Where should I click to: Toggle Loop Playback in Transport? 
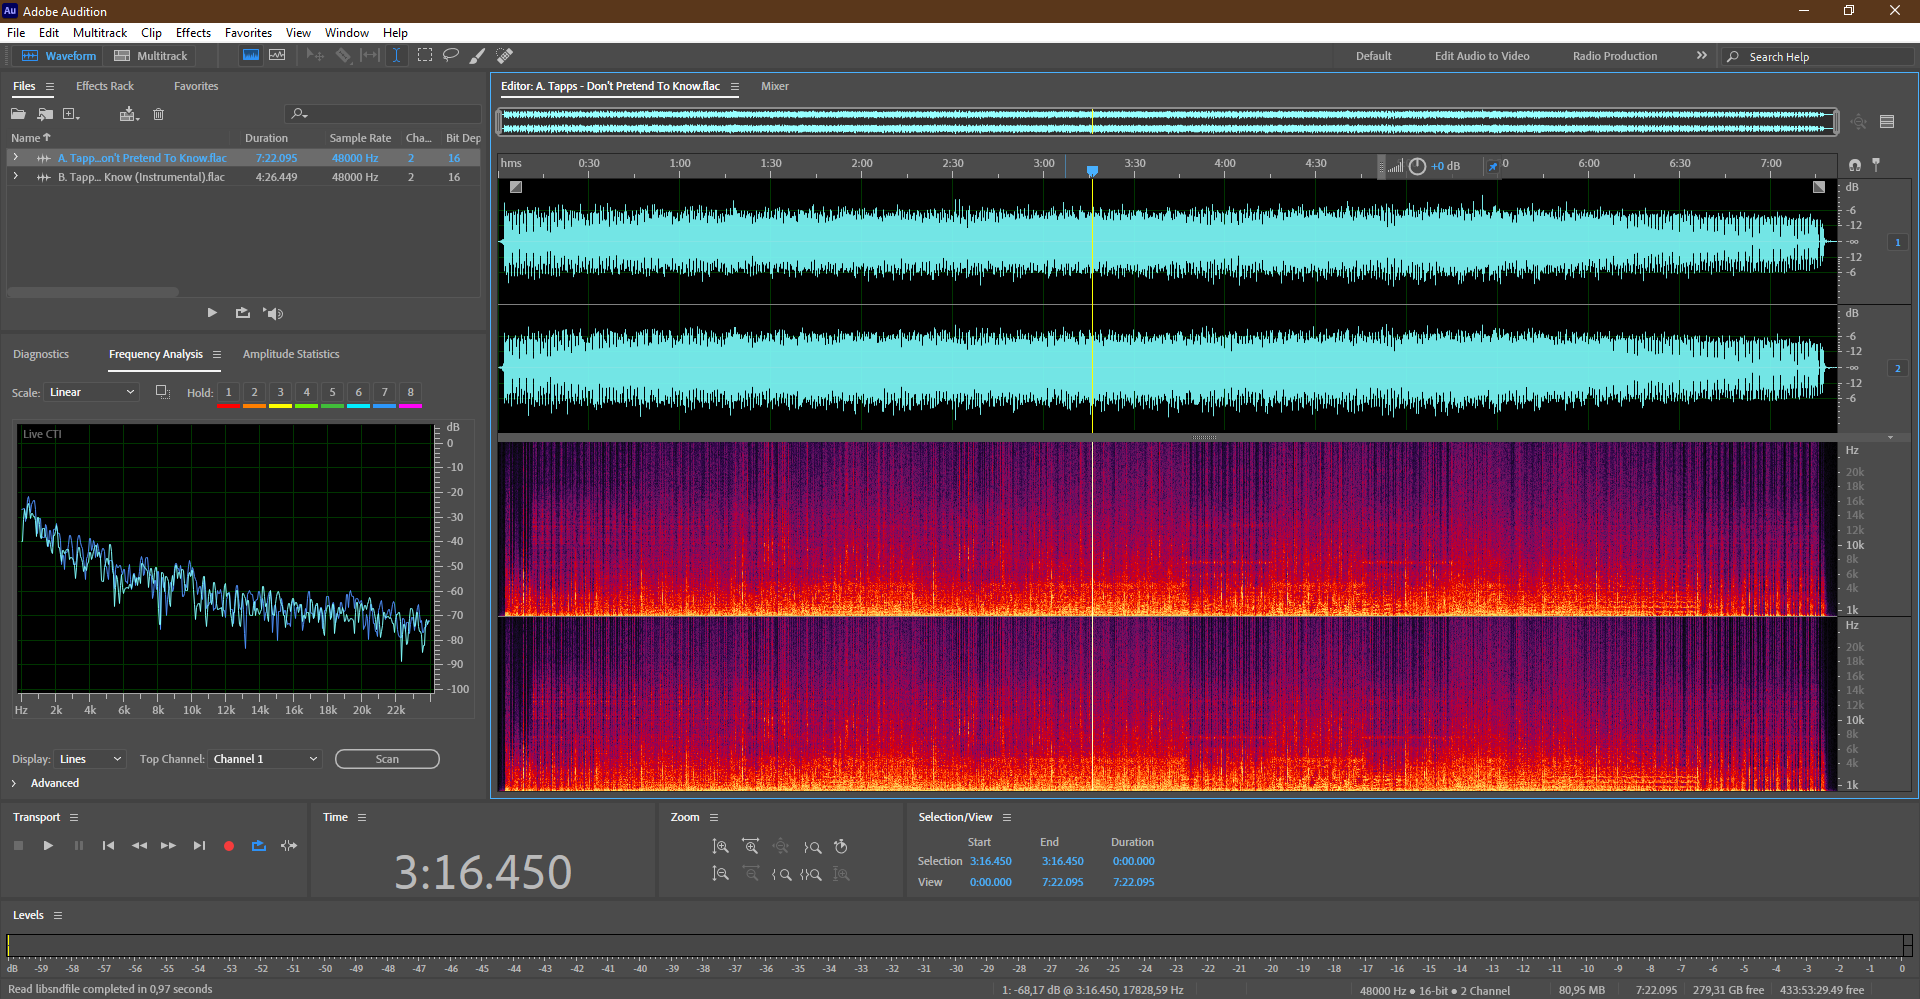(x=259, y=846)
